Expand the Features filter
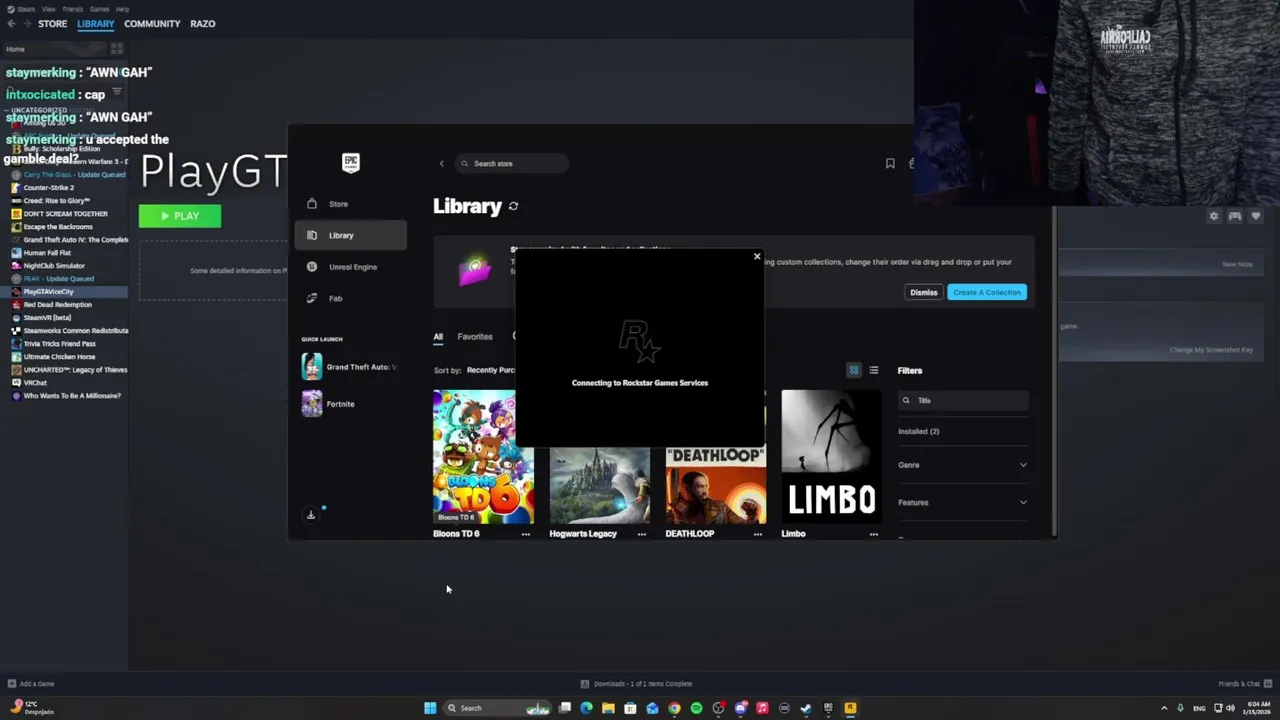Screen dimensions: 1280x720 pos(963,502)
